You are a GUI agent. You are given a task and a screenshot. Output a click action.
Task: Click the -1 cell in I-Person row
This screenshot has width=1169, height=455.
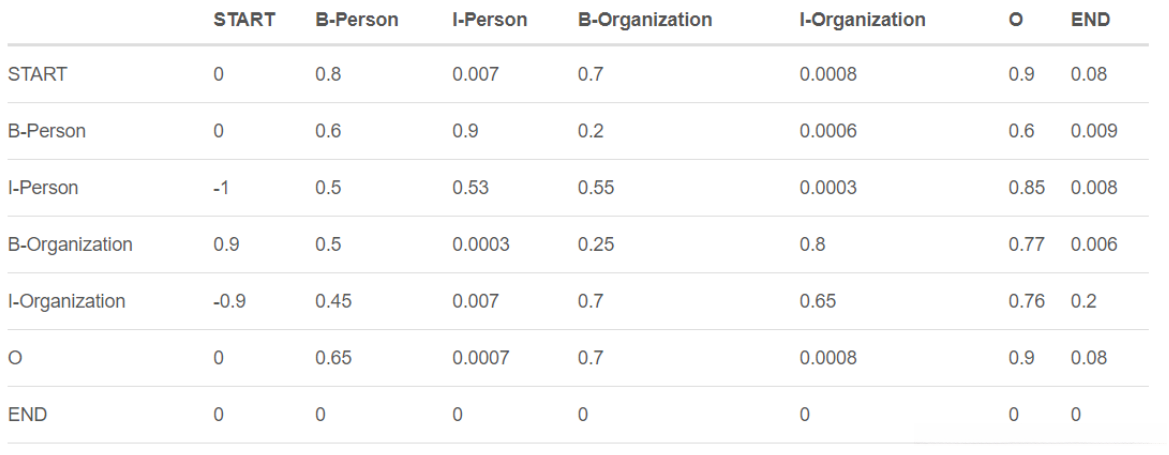pos(222,188)
